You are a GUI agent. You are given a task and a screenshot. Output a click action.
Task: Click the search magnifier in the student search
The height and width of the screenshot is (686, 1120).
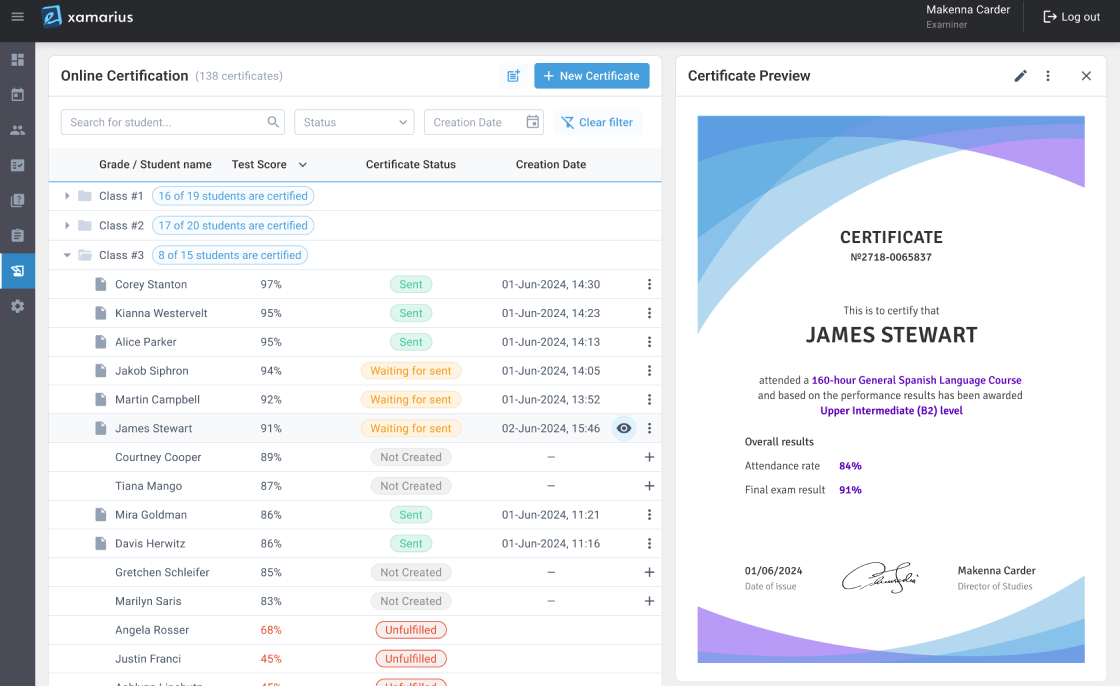tap(273, 121)
